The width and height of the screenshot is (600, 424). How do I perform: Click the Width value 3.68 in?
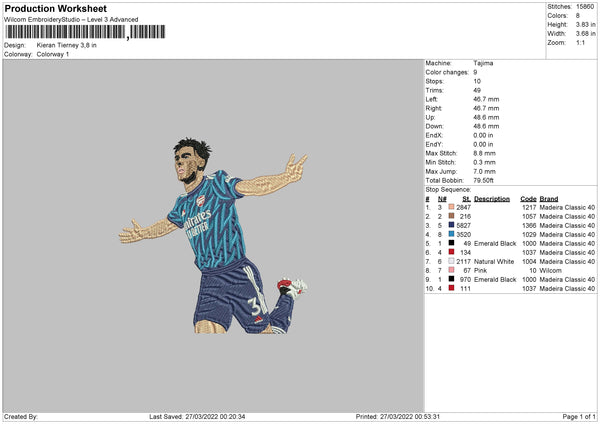tap(585, 34)
